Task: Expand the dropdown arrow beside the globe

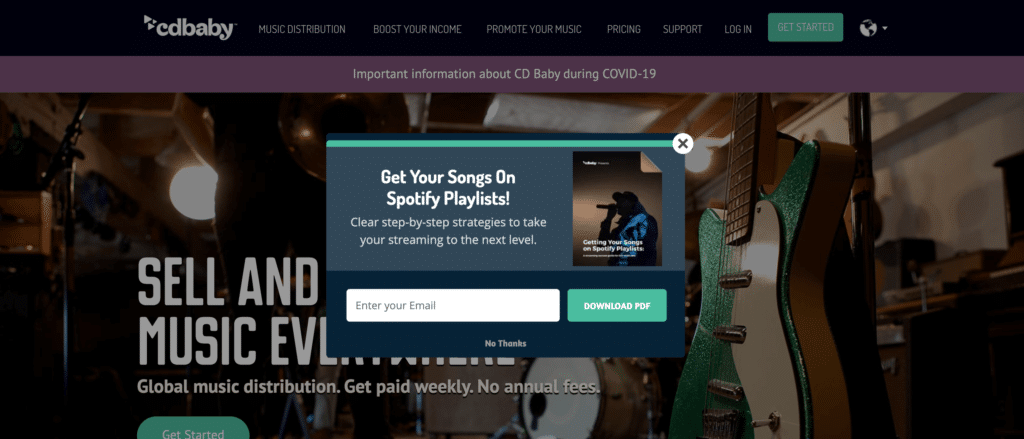Action: (x=885, y=28)
